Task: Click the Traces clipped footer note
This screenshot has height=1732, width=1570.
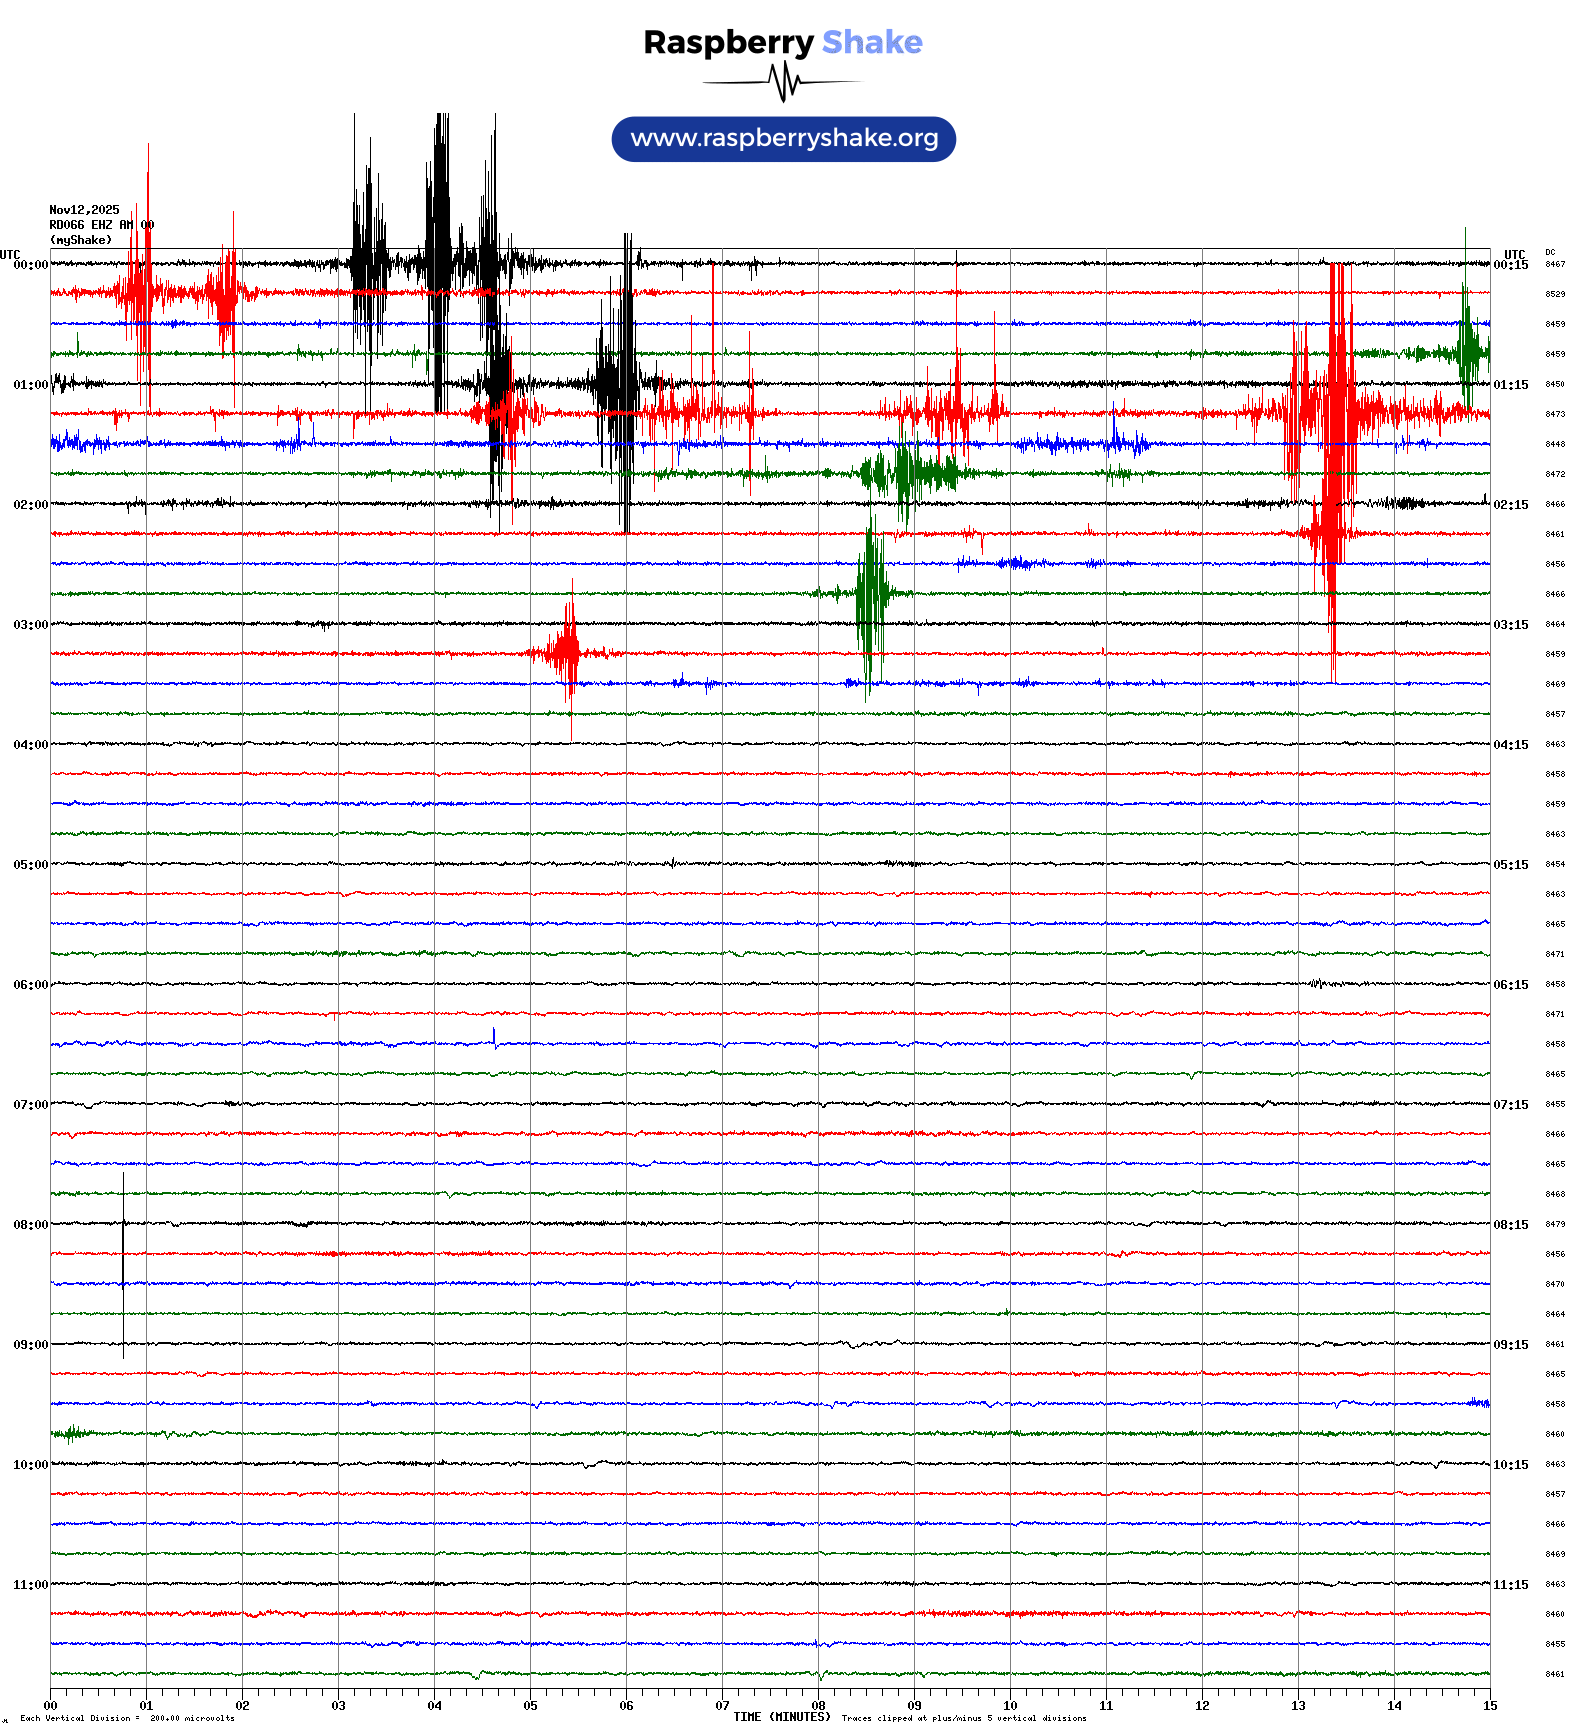Action: tap(963, 1718)
